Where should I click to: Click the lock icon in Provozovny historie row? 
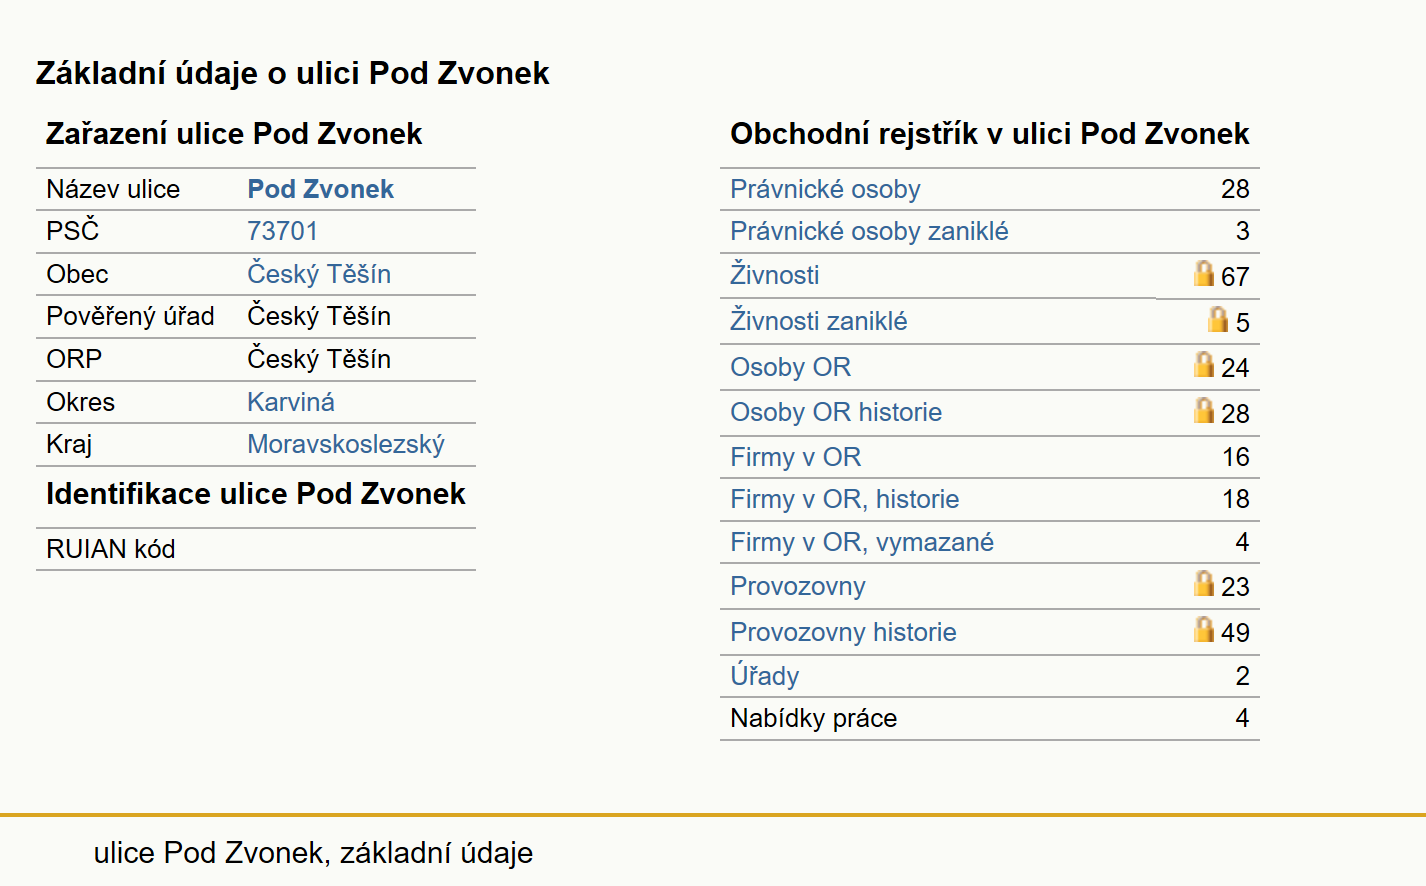(x=1204, y=629)
